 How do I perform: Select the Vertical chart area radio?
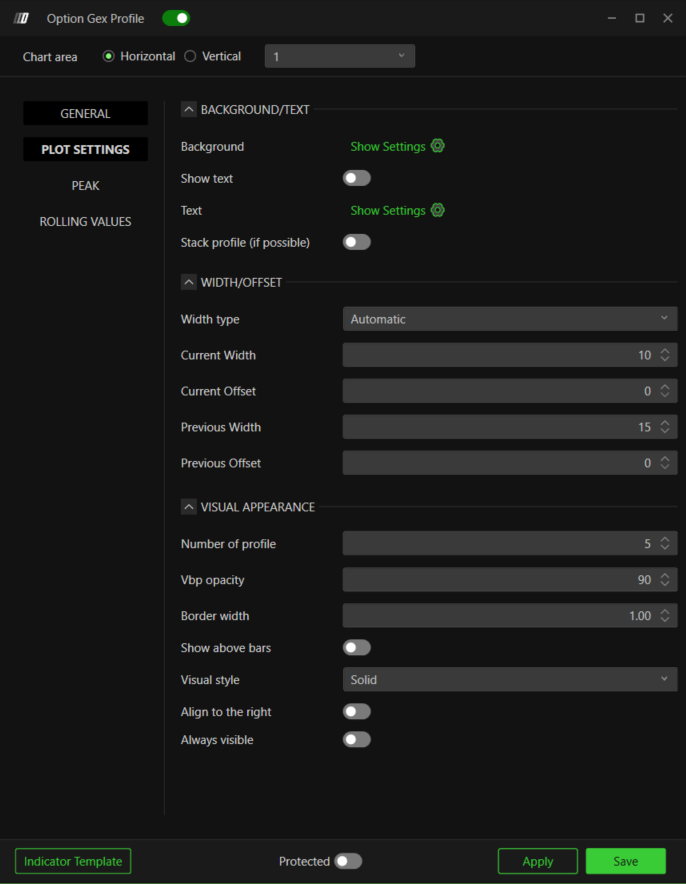(190, 56)
